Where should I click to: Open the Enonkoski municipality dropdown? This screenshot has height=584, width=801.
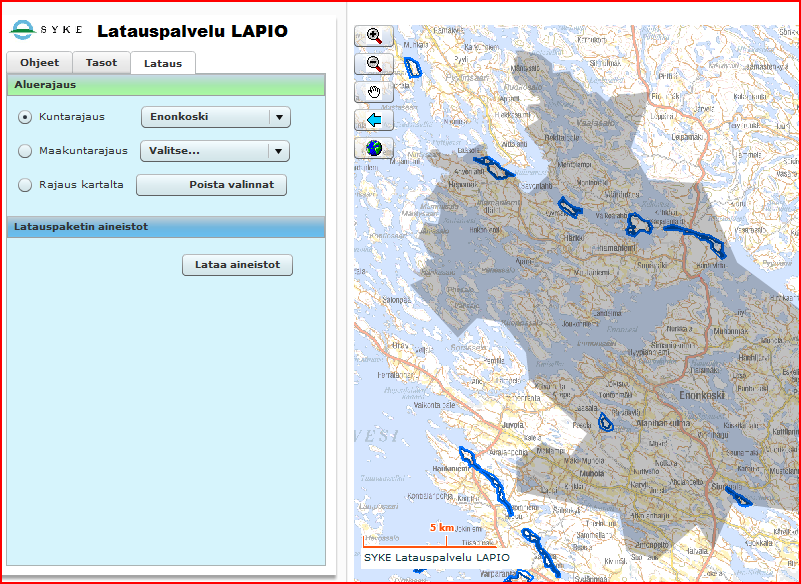pyautogui.click(x=216, y=117)
